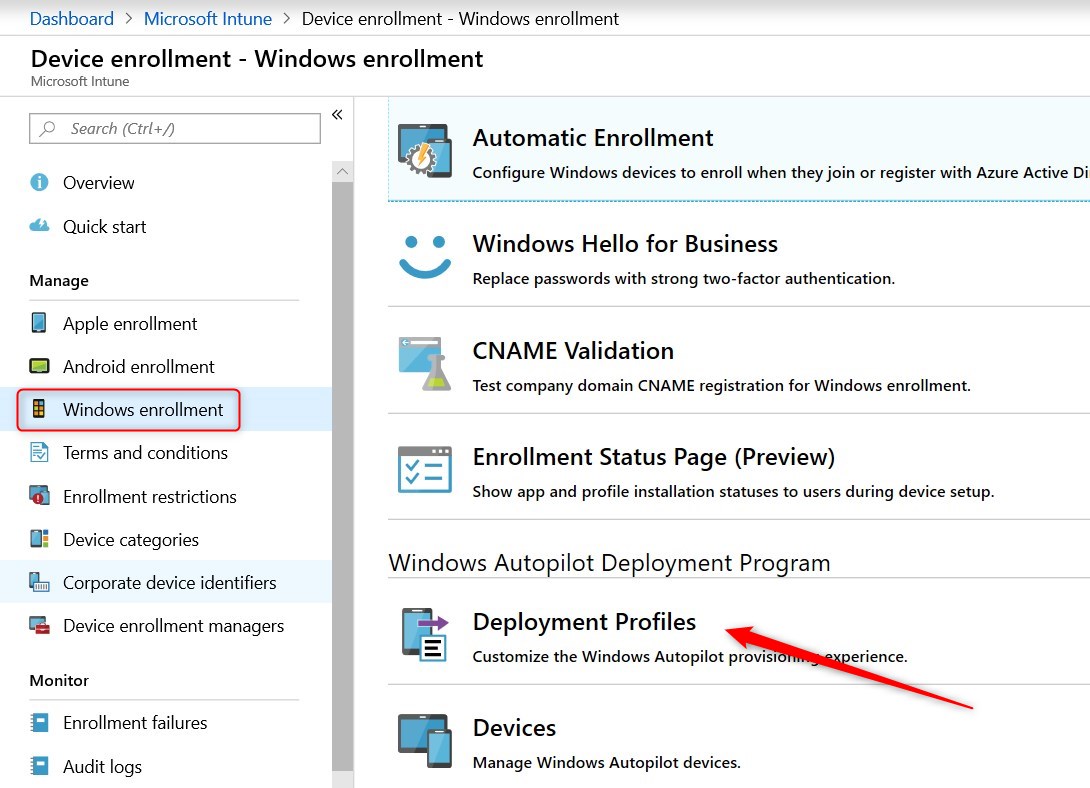Click the Automatic Enrollment gear devices icon
1090x788 pixels.
[x=425, y=150]
